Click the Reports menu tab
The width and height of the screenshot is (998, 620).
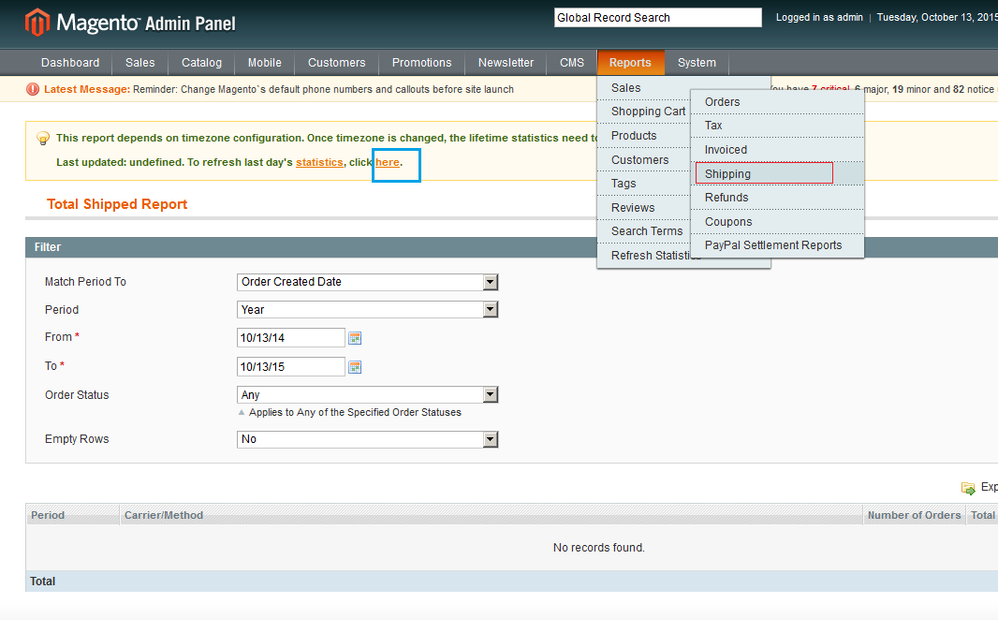coord(630,62)
